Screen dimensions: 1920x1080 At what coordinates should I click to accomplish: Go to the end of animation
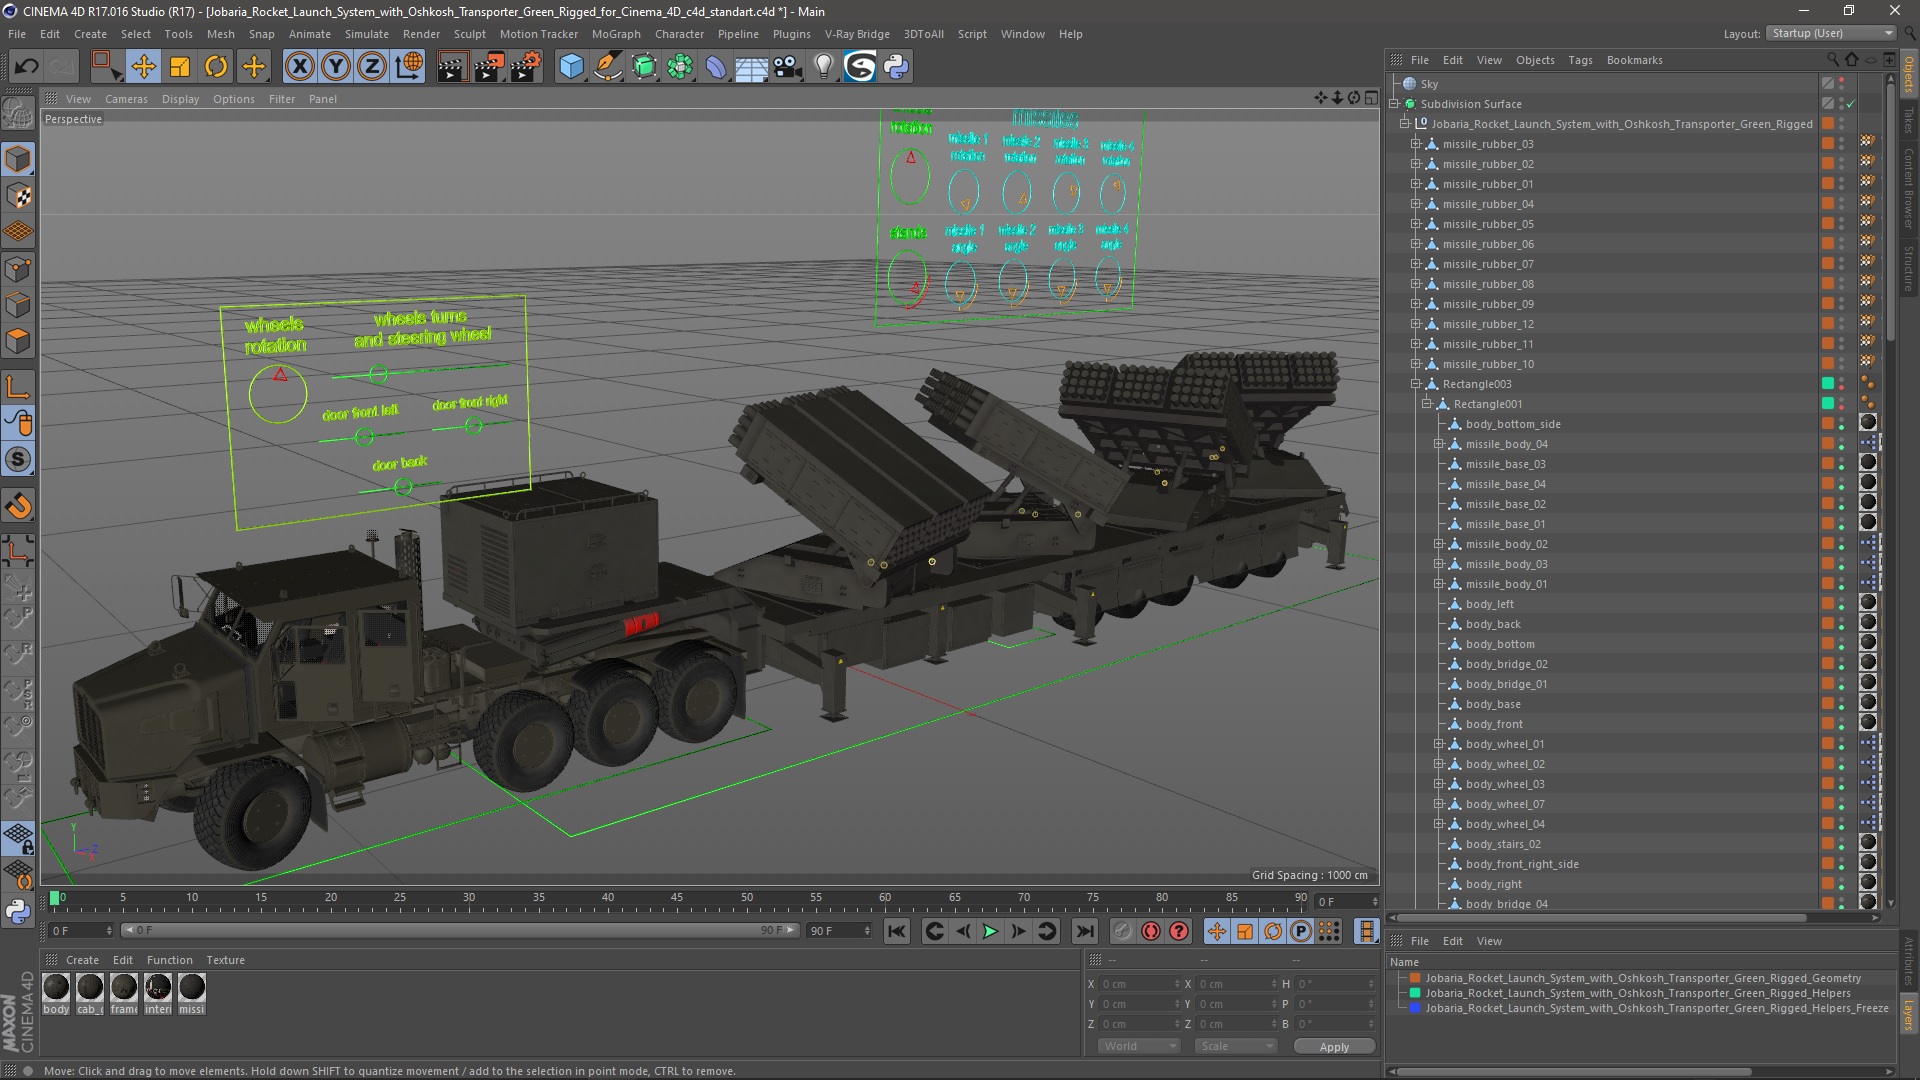[x=1084, y=931]
